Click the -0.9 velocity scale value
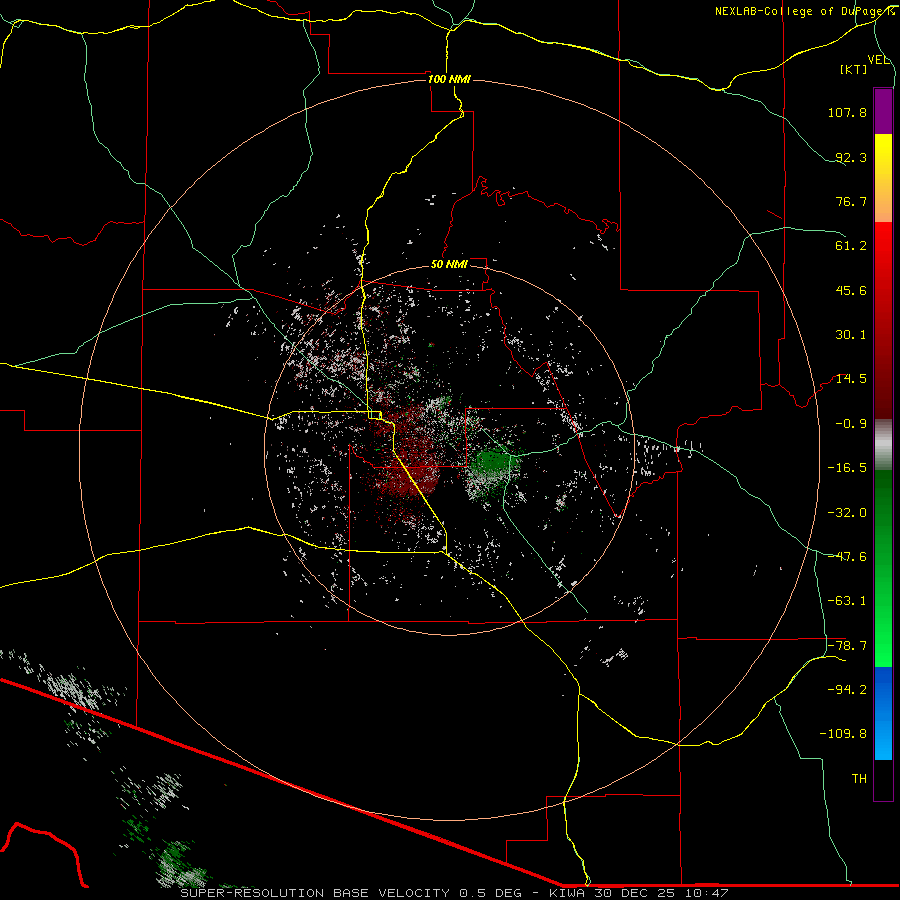The height and width of the screenshot is (900, 900). [851, 424]
